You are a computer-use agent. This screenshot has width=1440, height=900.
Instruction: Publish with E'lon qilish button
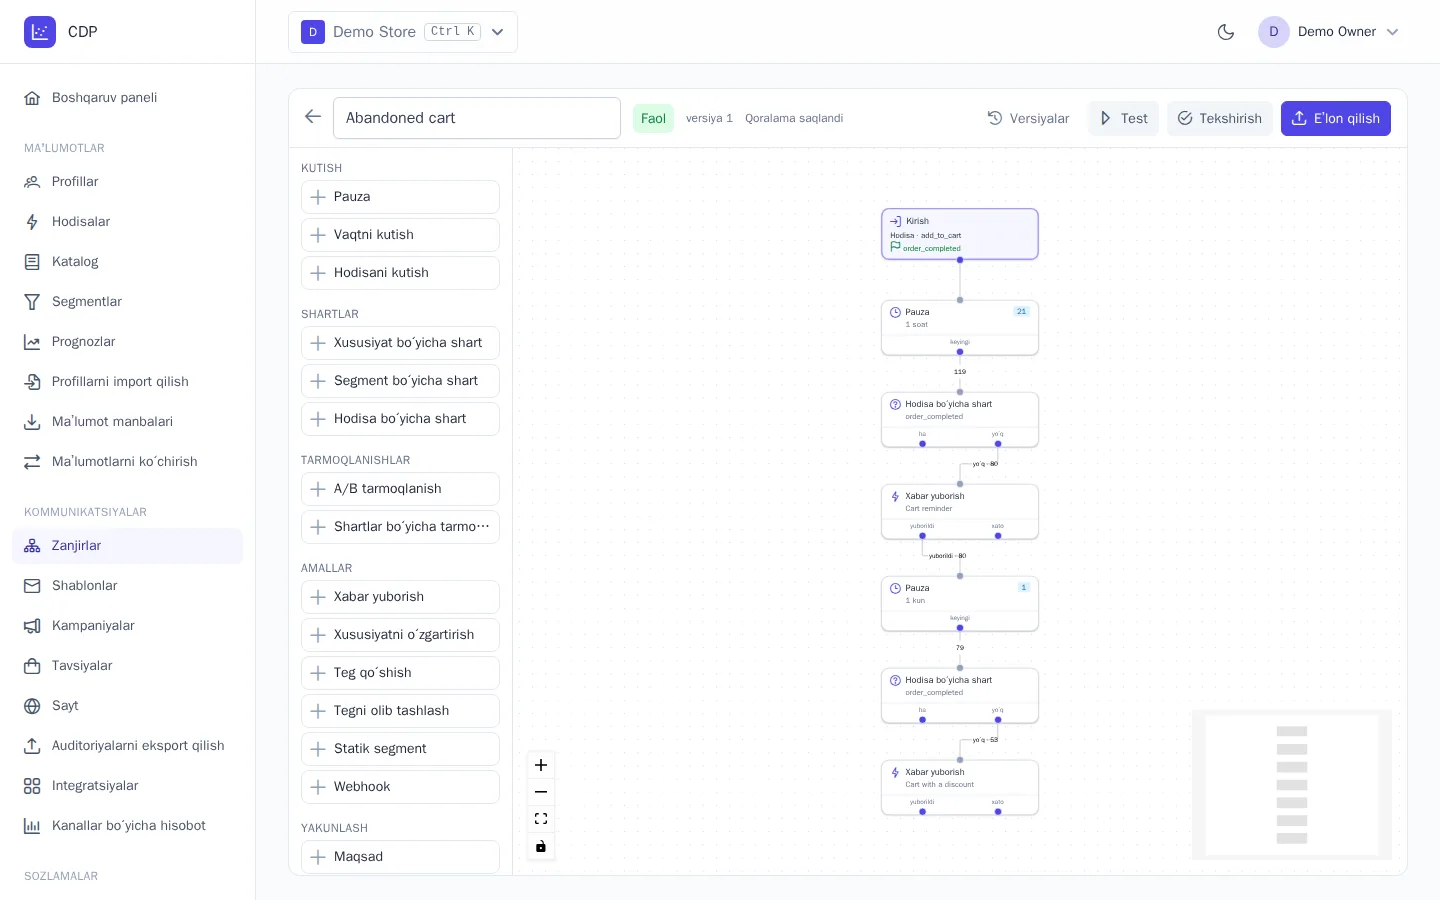click(1335, 118)
